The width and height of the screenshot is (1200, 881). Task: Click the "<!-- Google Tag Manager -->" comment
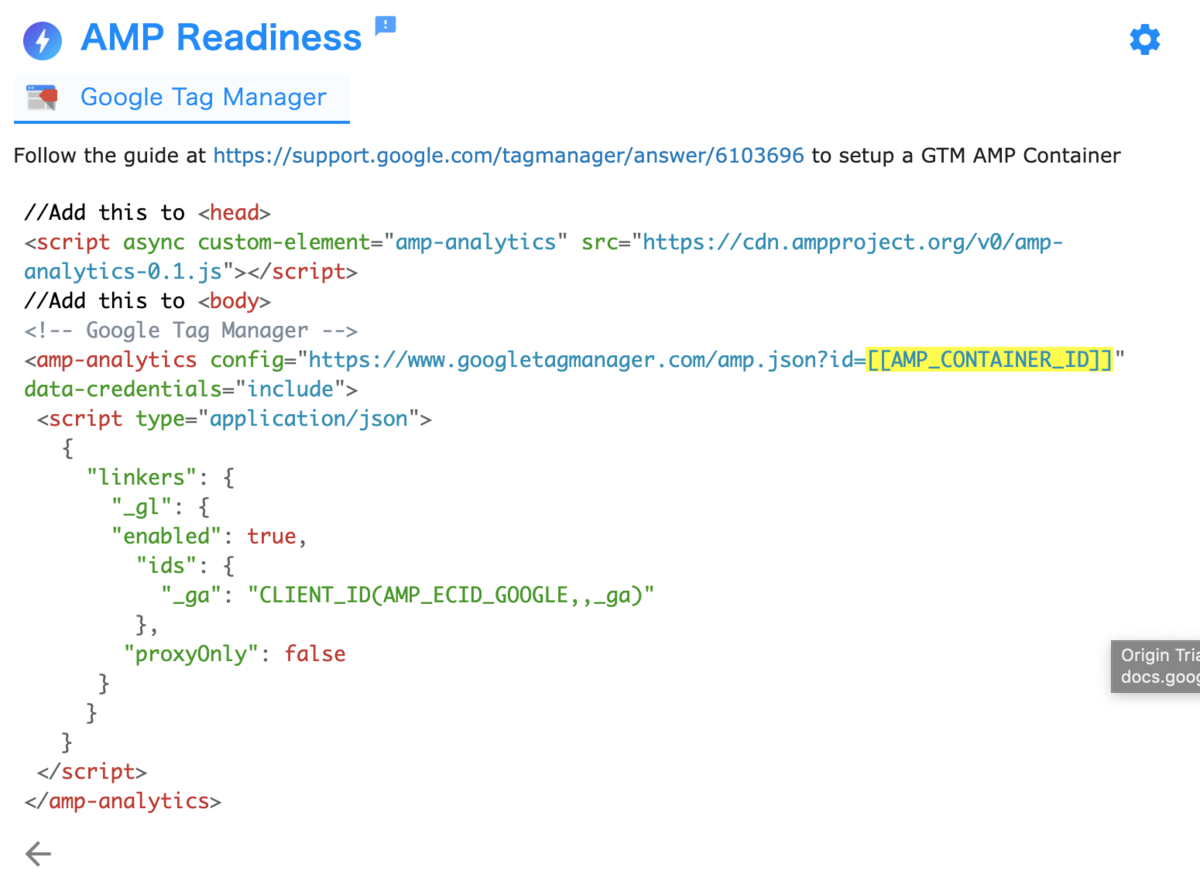pos(191,331)
